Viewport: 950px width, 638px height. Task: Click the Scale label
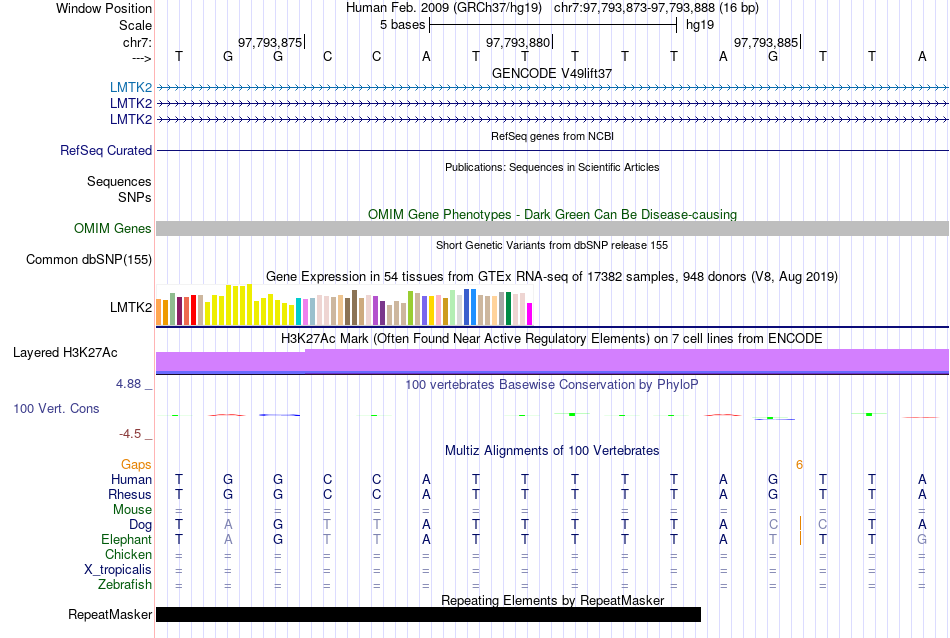coord(135,25)
